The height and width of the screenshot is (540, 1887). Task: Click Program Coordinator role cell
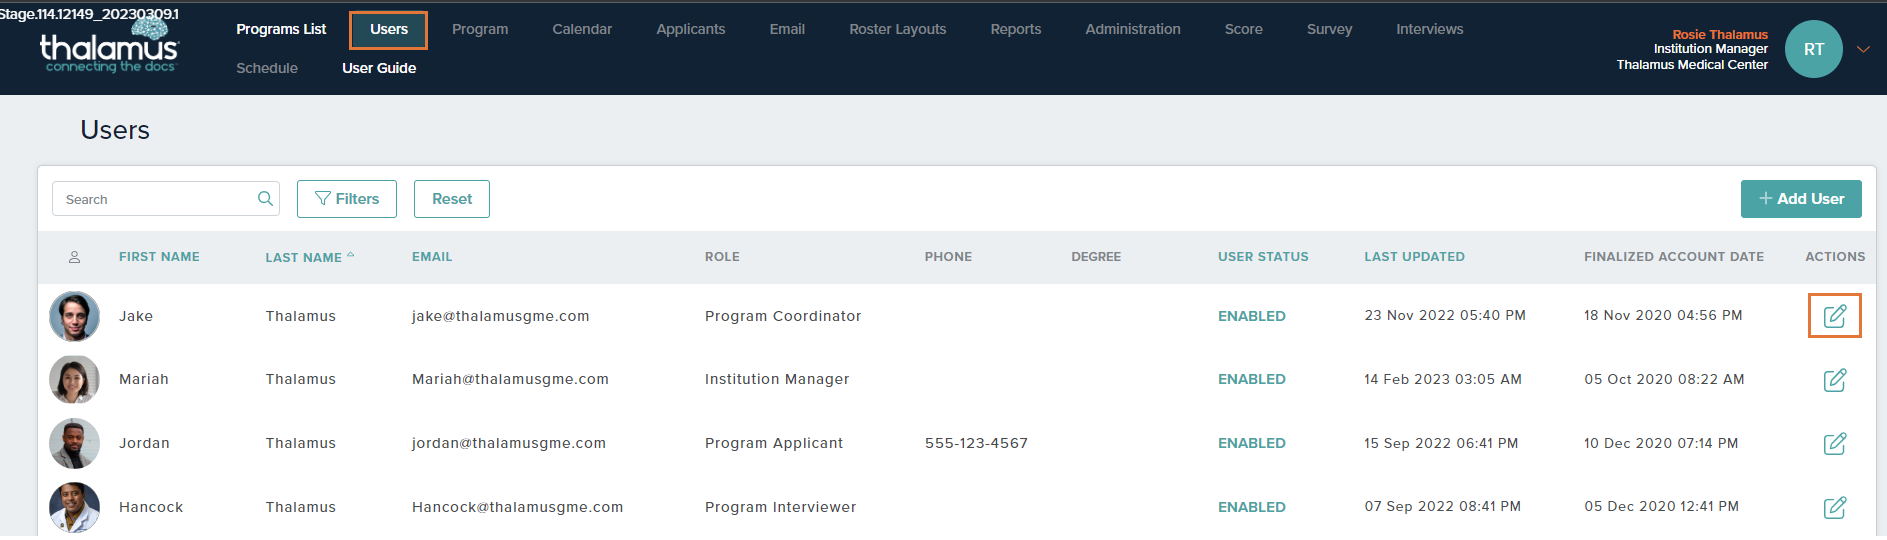point(783,316)
